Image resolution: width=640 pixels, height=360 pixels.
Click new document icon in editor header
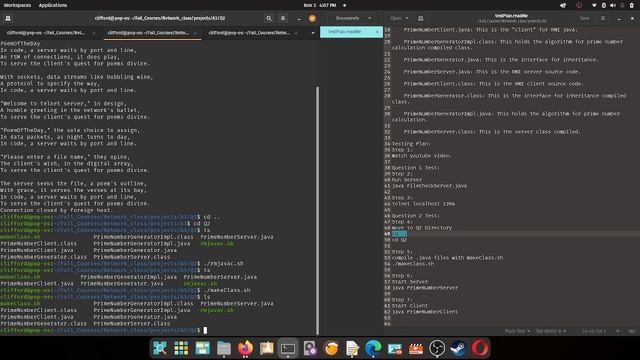[x=421, y=18]
